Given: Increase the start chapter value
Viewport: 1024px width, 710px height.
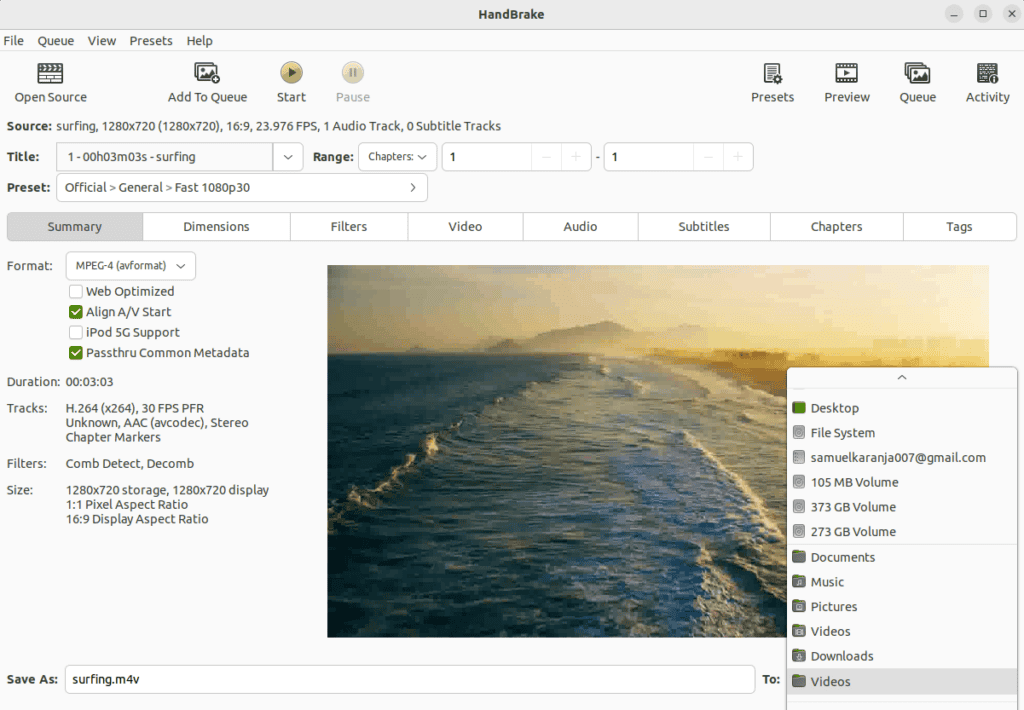Looking at the screenshot, I should pyautogui.click(x=576, y=157).
